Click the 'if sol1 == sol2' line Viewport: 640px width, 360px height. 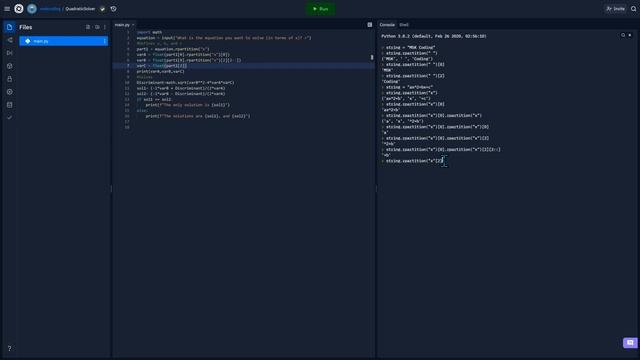154,99
